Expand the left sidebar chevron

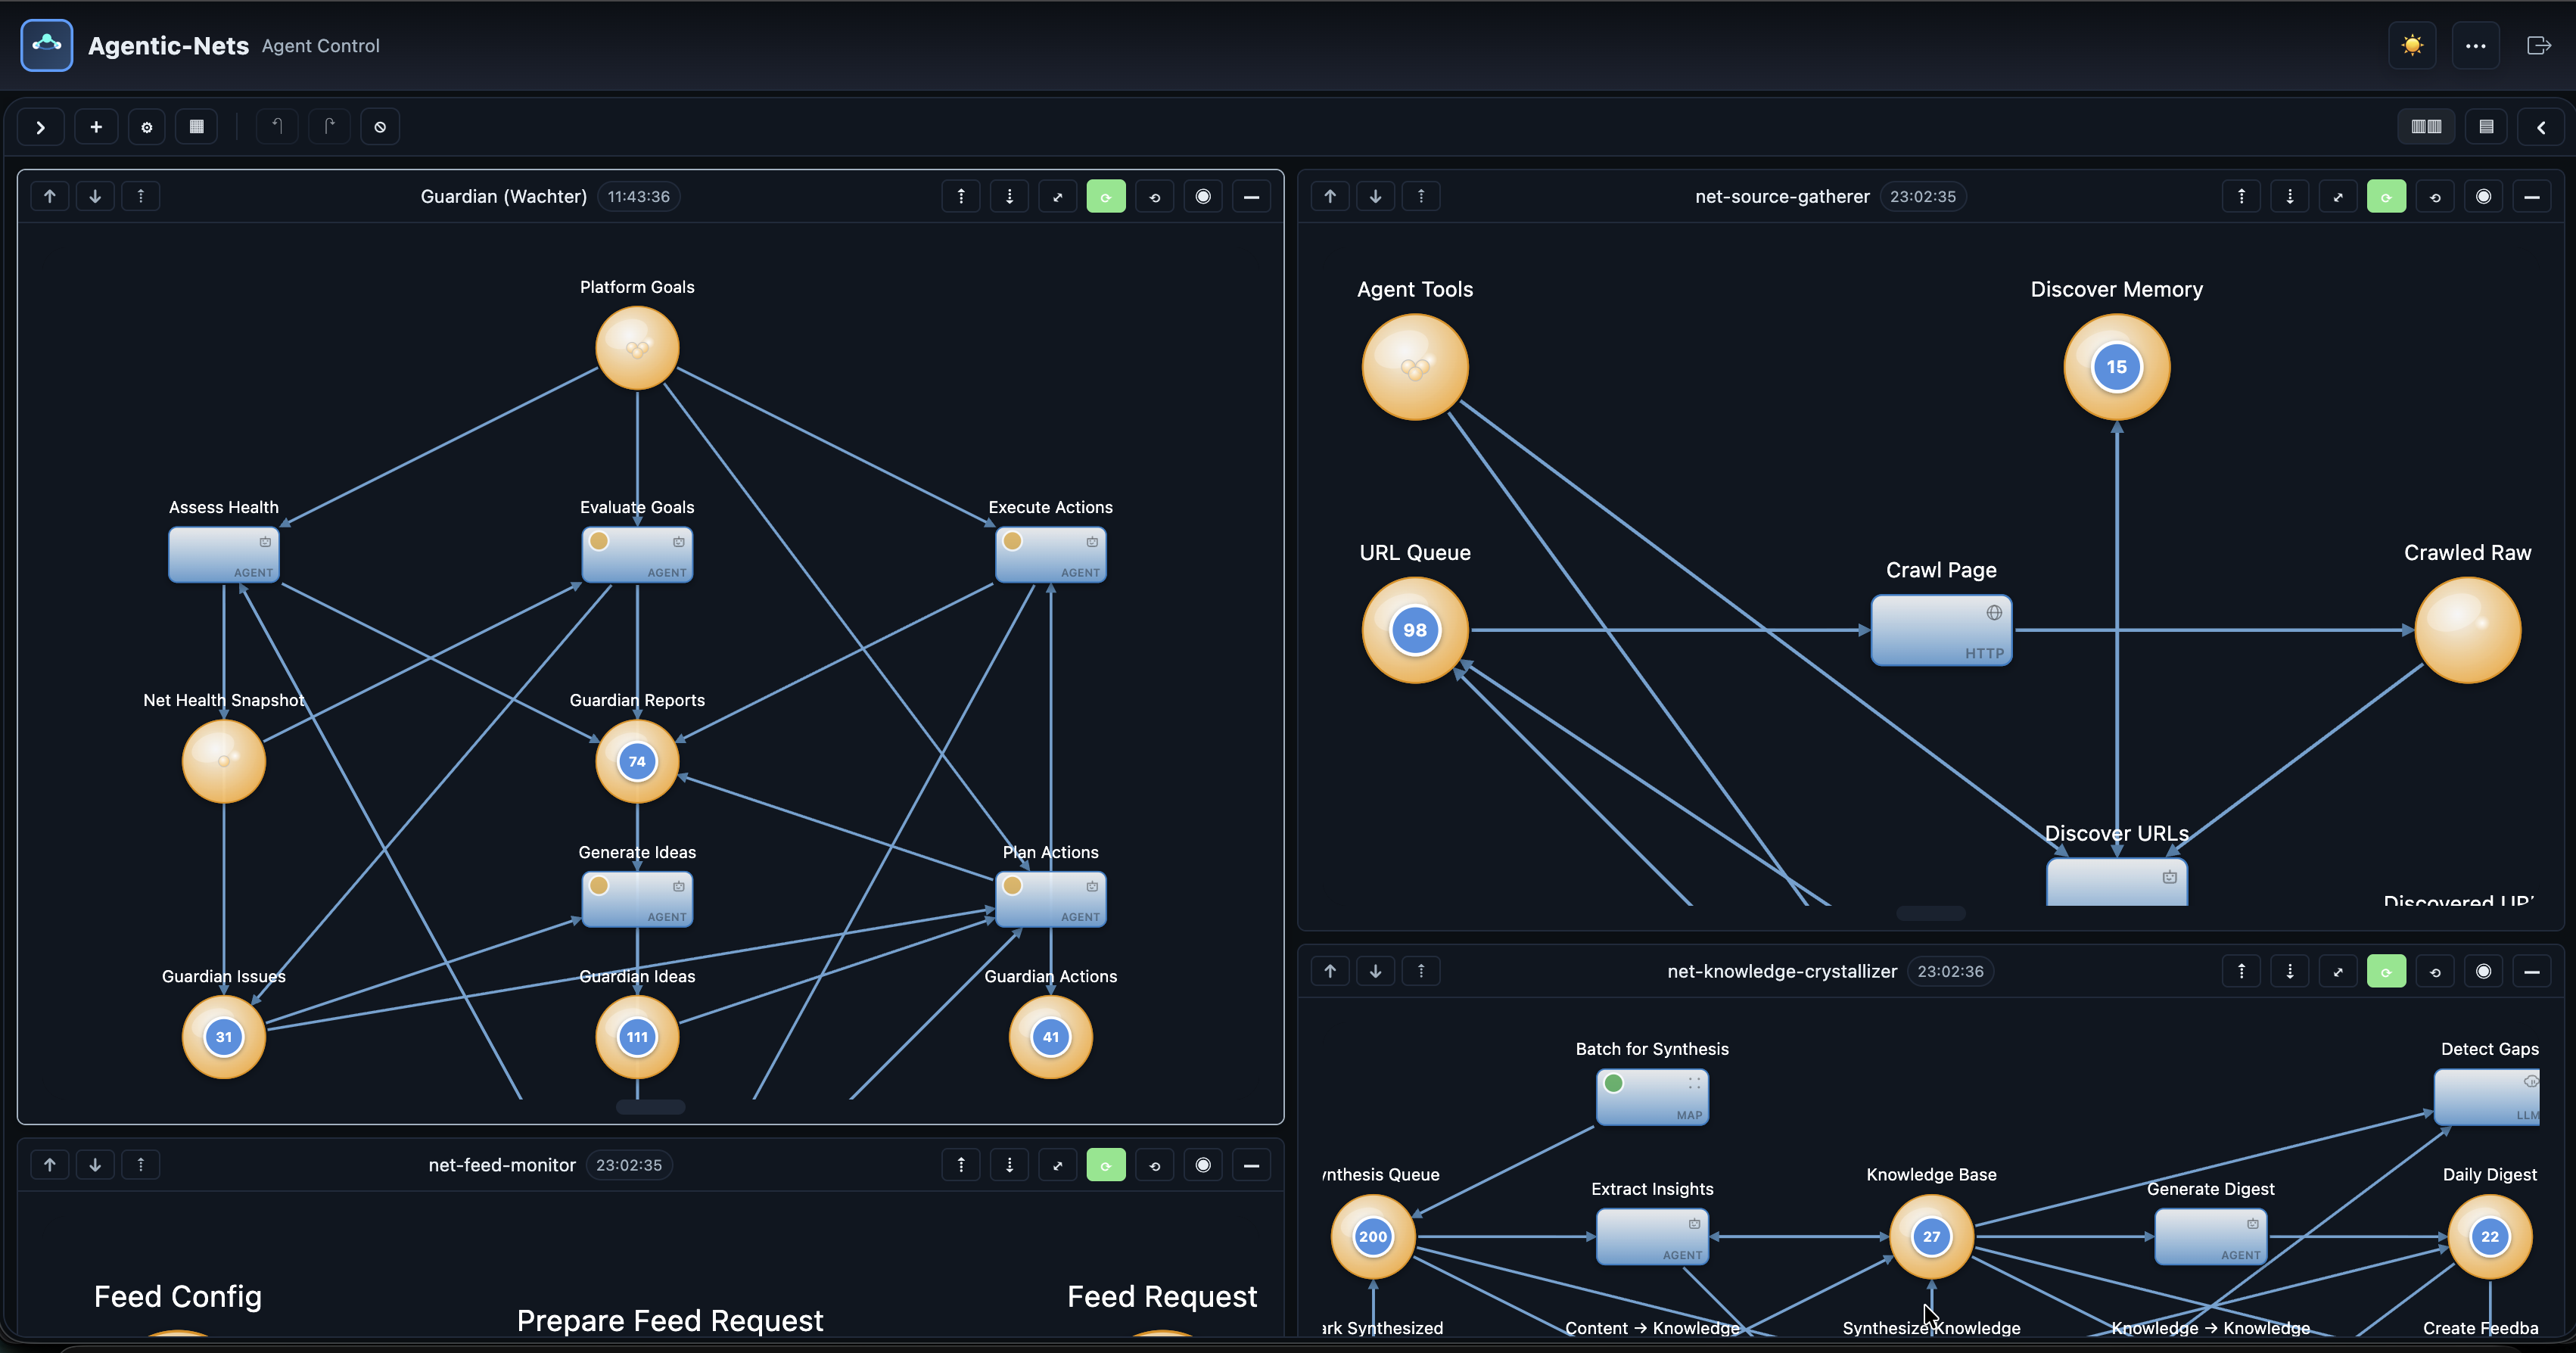point(40,126)
